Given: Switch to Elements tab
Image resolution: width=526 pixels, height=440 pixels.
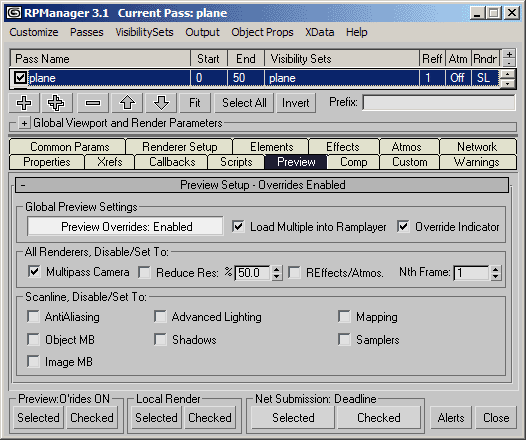Looking at the screenshot, I should [271, 147].
